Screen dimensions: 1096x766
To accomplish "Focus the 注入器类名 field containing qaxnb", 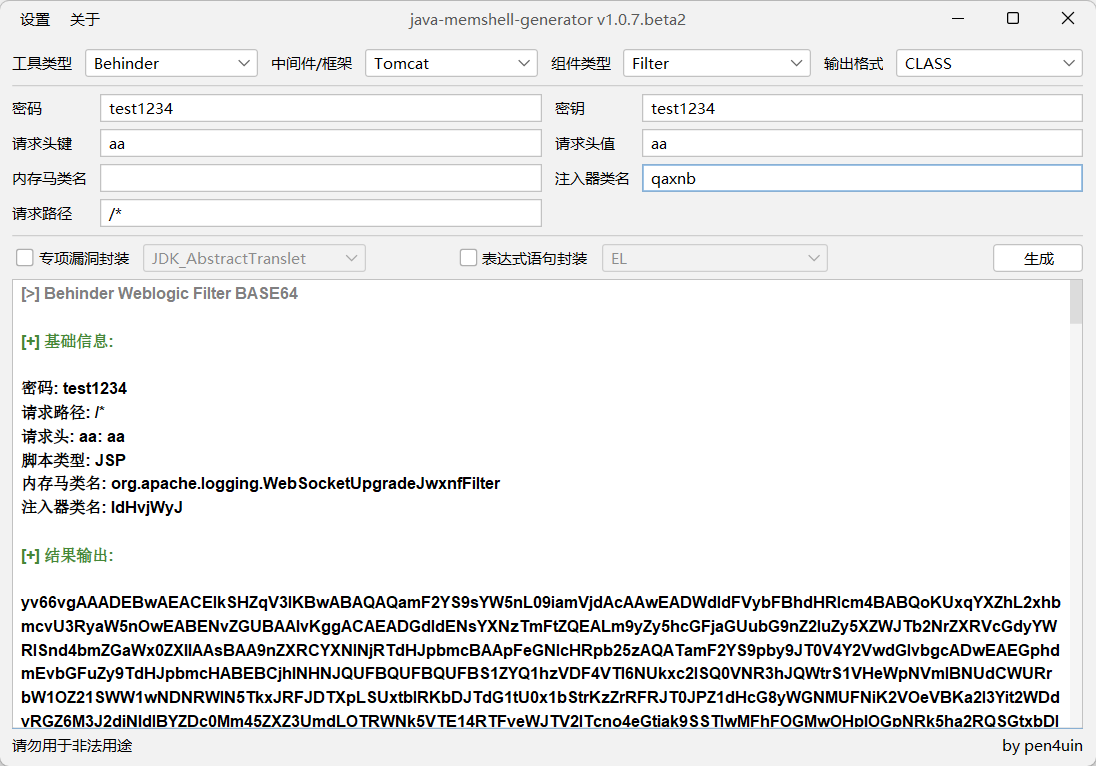I will [x=863, y=178].
